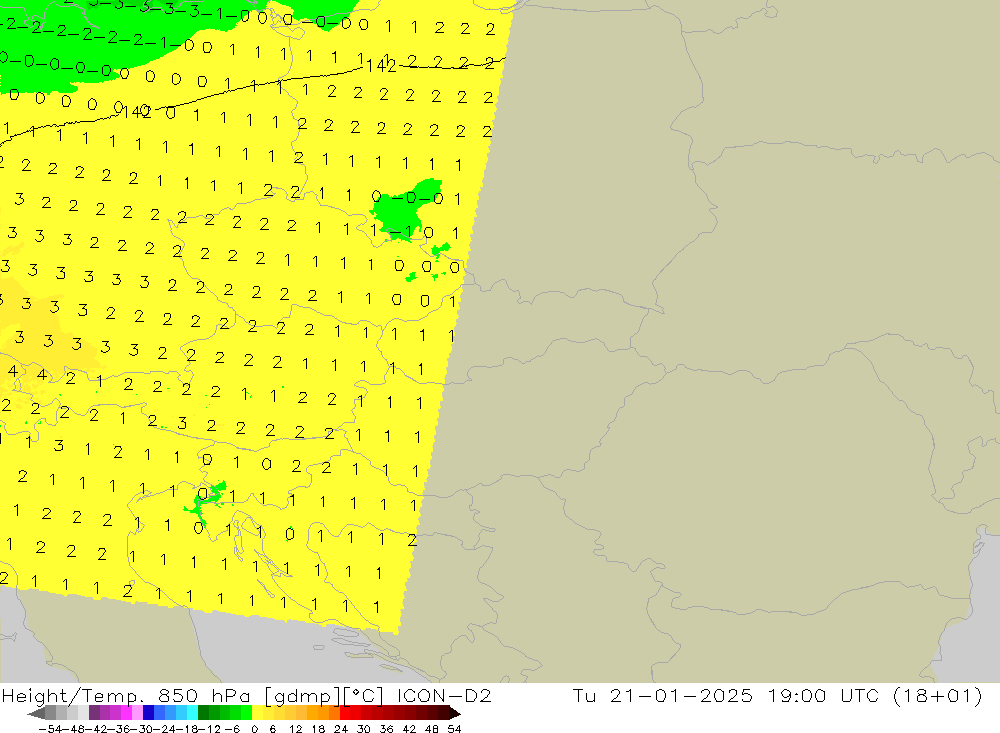
Task: Click the legend tick label '-12'
Action: point(209,729)
